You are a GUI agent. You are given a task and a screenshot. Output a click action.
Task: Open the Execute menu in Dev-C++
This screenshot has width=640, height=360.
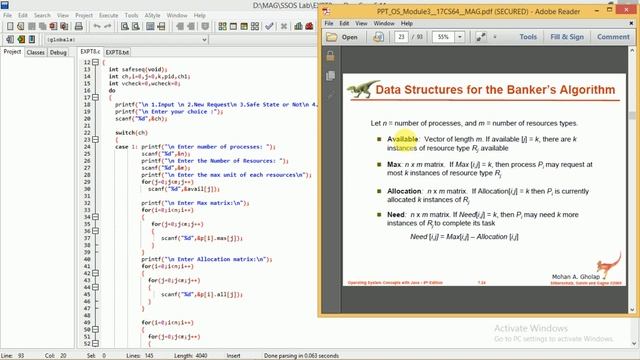(x=109, y=15)
